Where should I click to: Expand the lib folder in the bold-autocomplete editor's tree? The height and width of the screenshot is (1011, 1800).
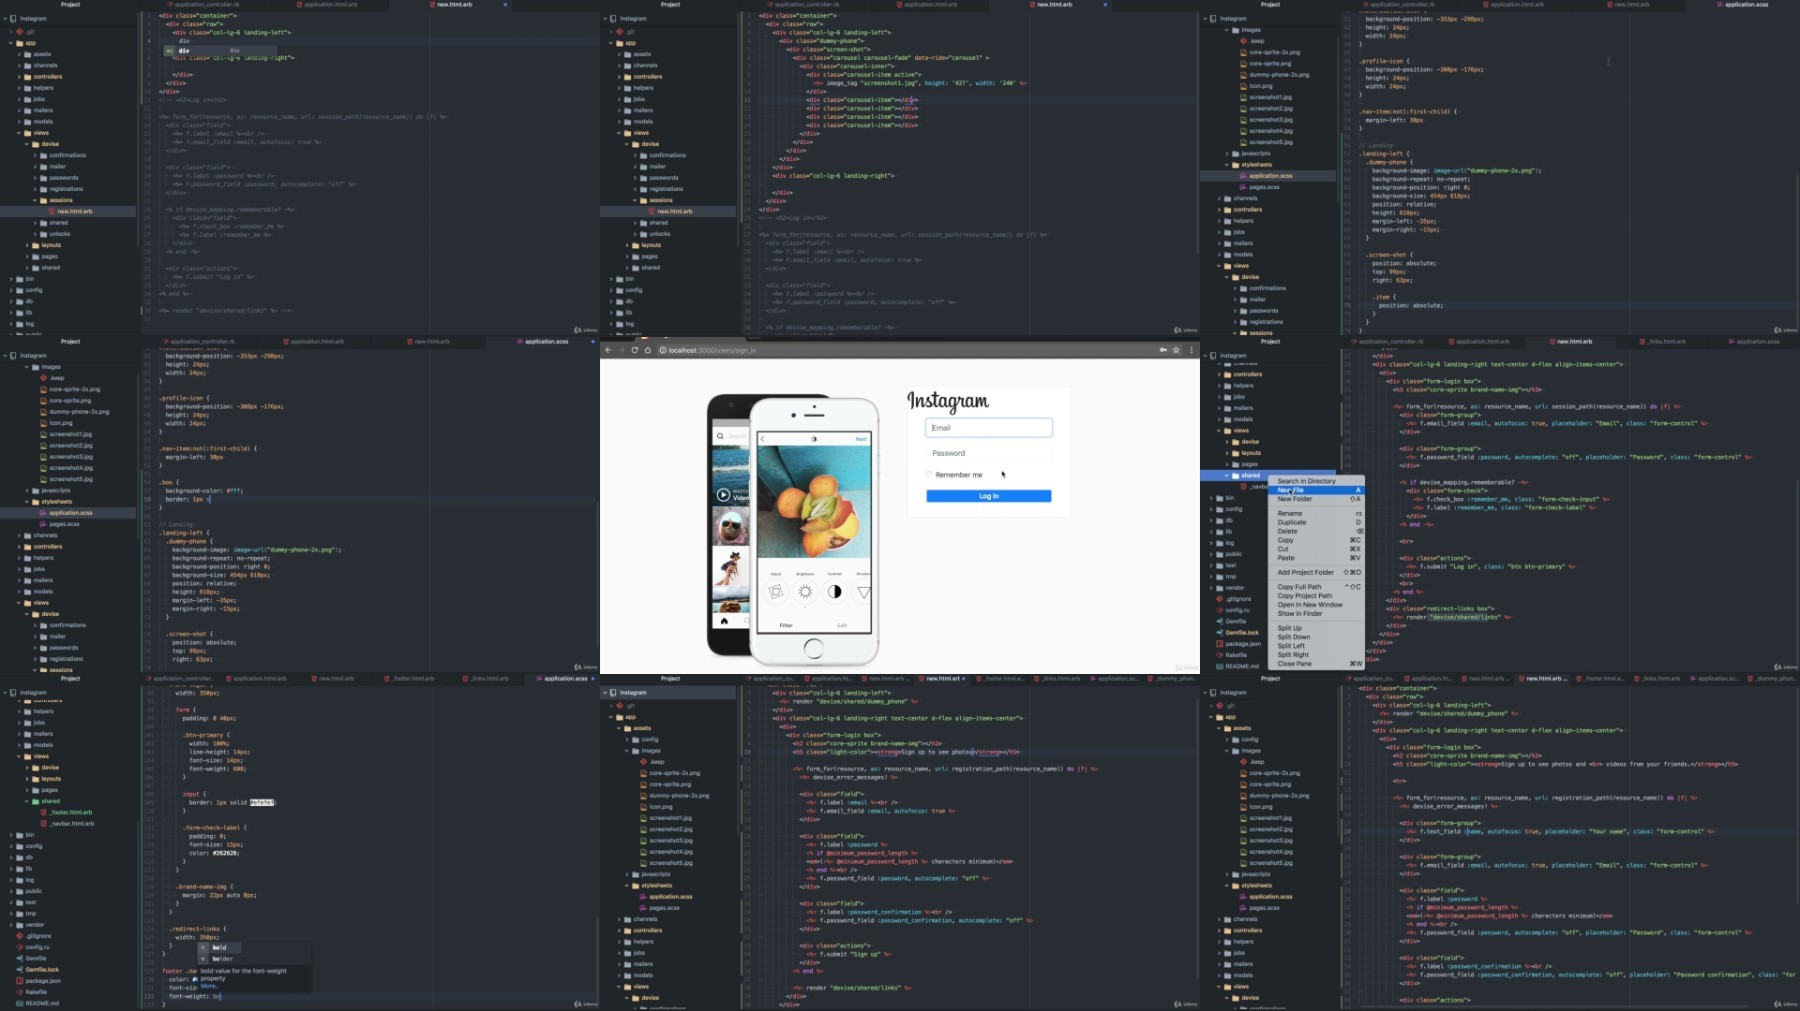pyautogui.click(x=12, y=868)
